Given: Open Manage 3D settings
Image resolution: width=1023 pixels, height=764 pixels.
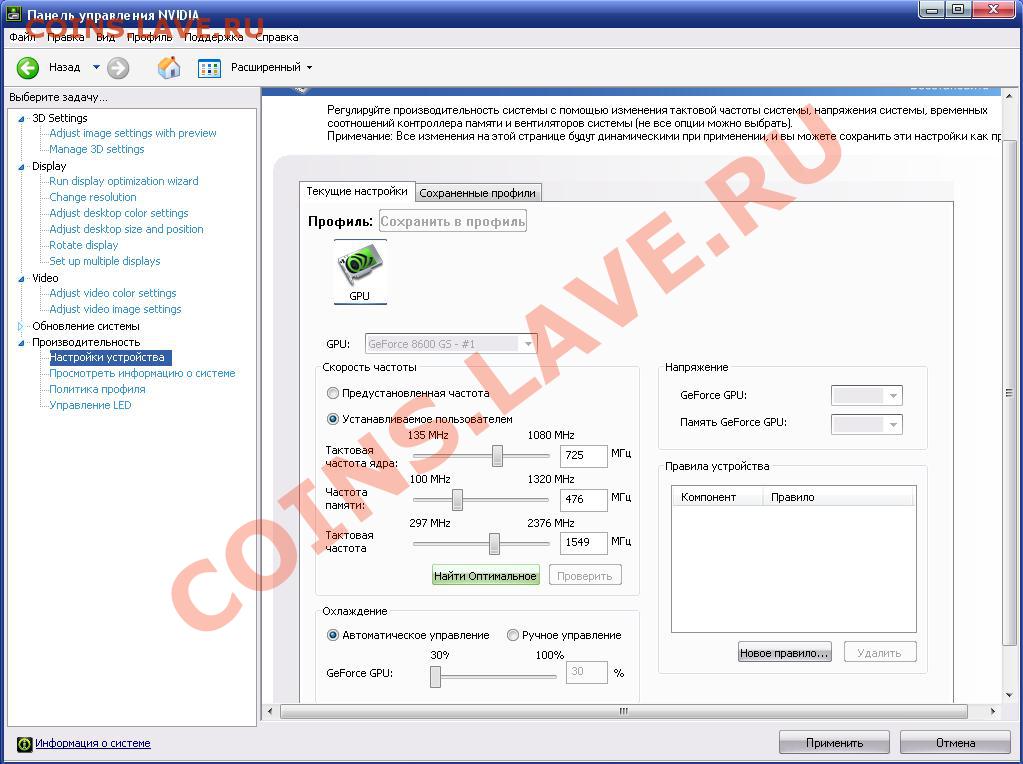Looking at the screenshot, I should tap(97, 149).
